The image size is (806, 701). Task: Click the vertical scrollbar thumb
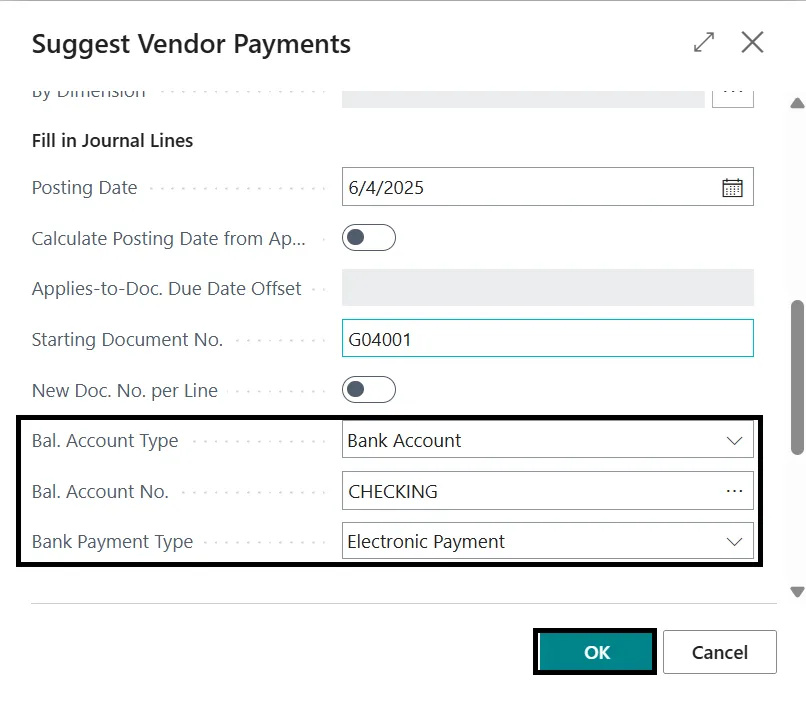[x=797, y=375]
